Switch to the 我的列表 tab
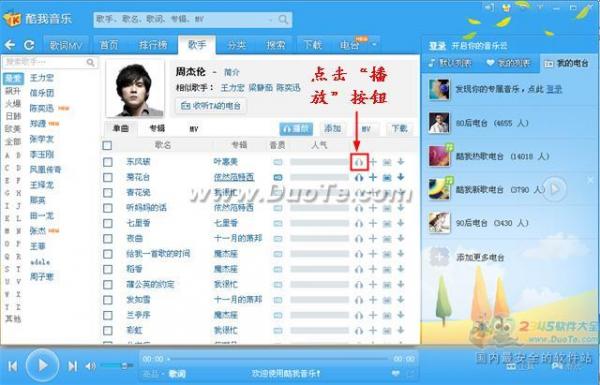The image size is (600, 385). coord(509,63)
